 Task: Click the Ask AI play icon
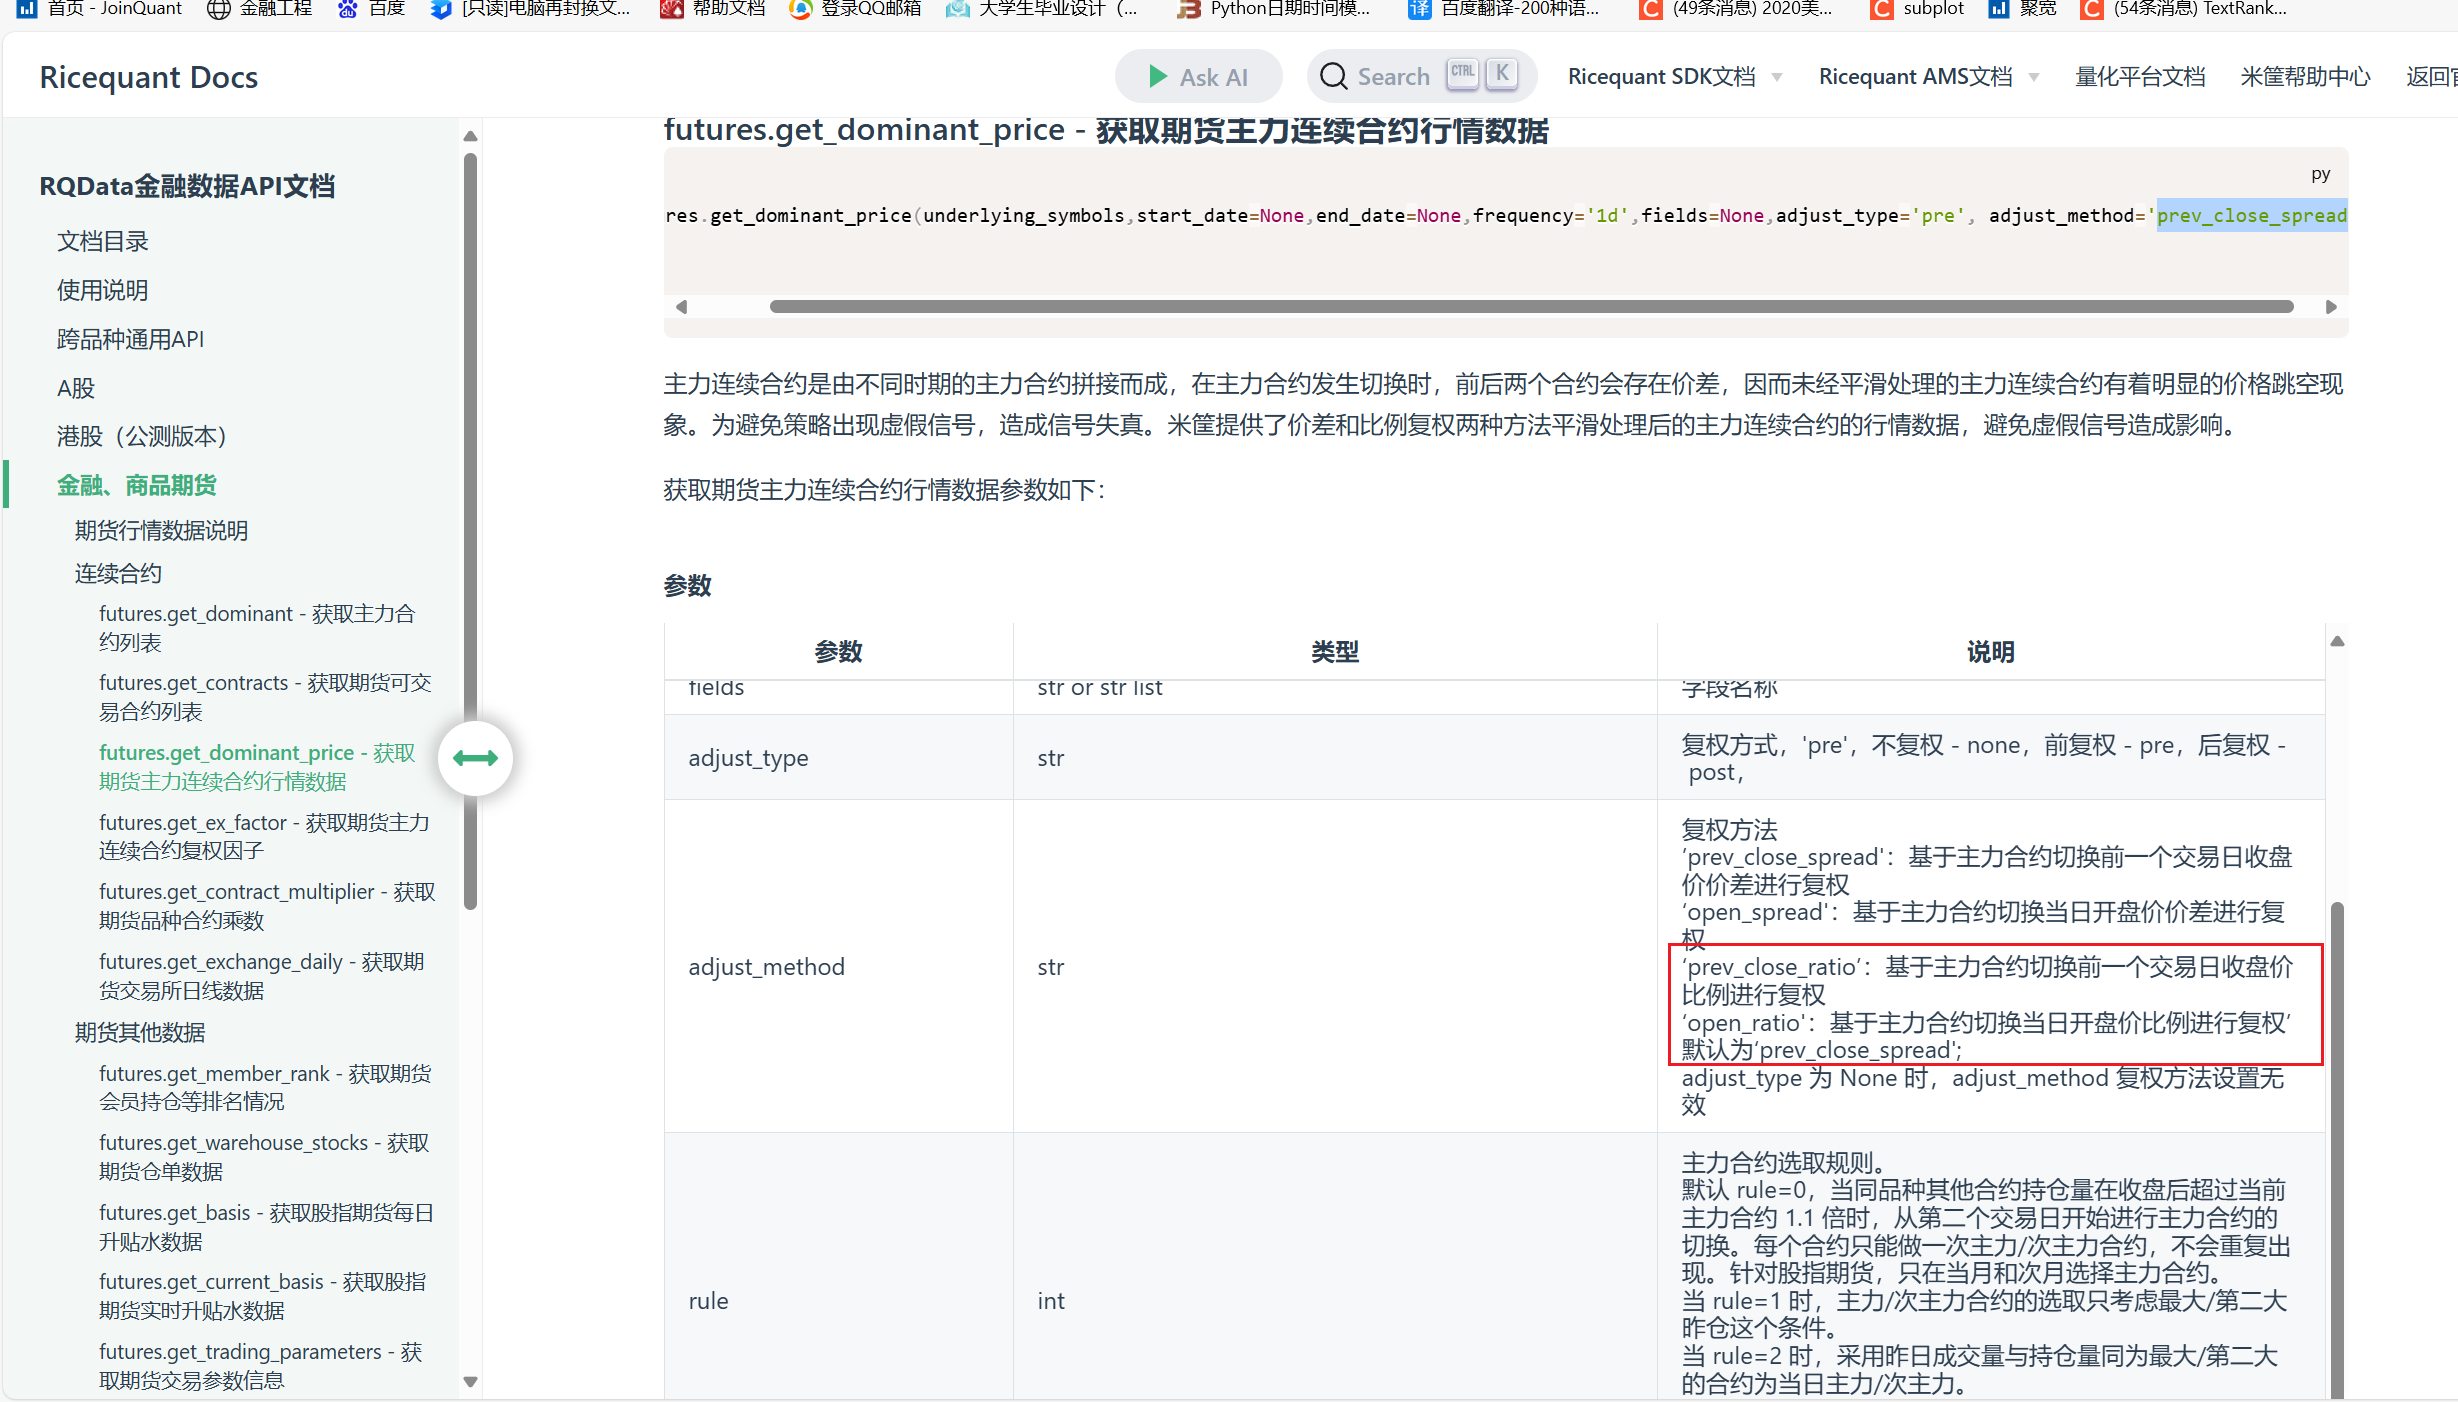coord(1158,77)
